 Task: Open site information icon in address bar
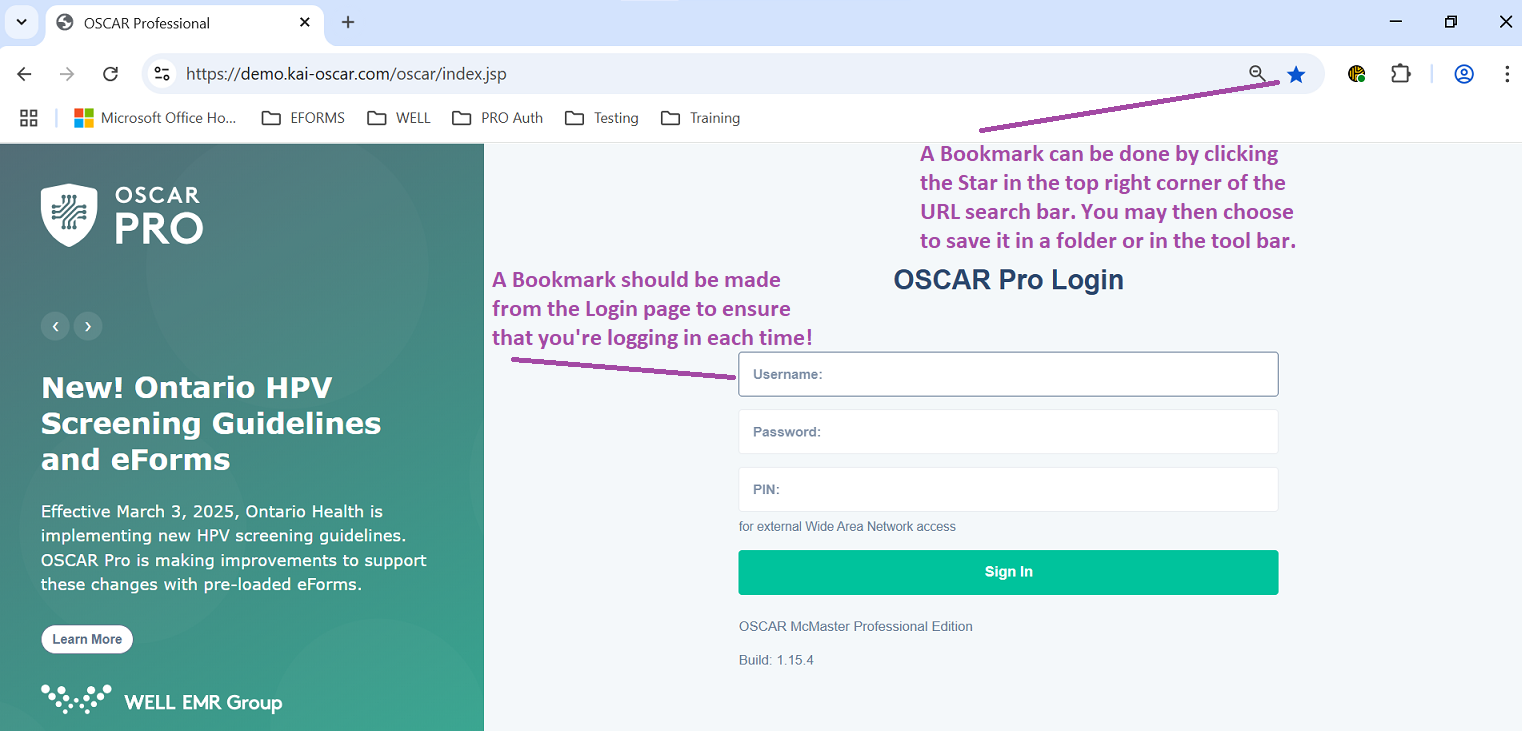coord(162,74)
